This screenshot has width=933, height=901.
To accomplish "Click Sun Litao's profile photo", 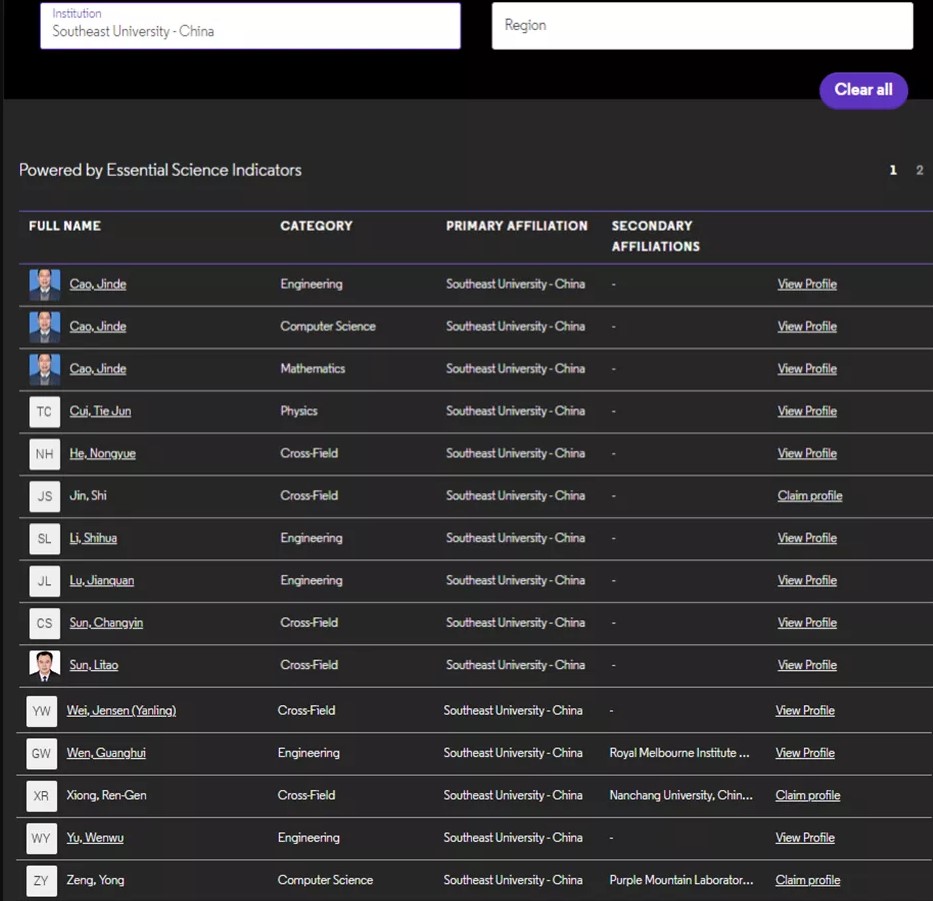I will 44,666.
